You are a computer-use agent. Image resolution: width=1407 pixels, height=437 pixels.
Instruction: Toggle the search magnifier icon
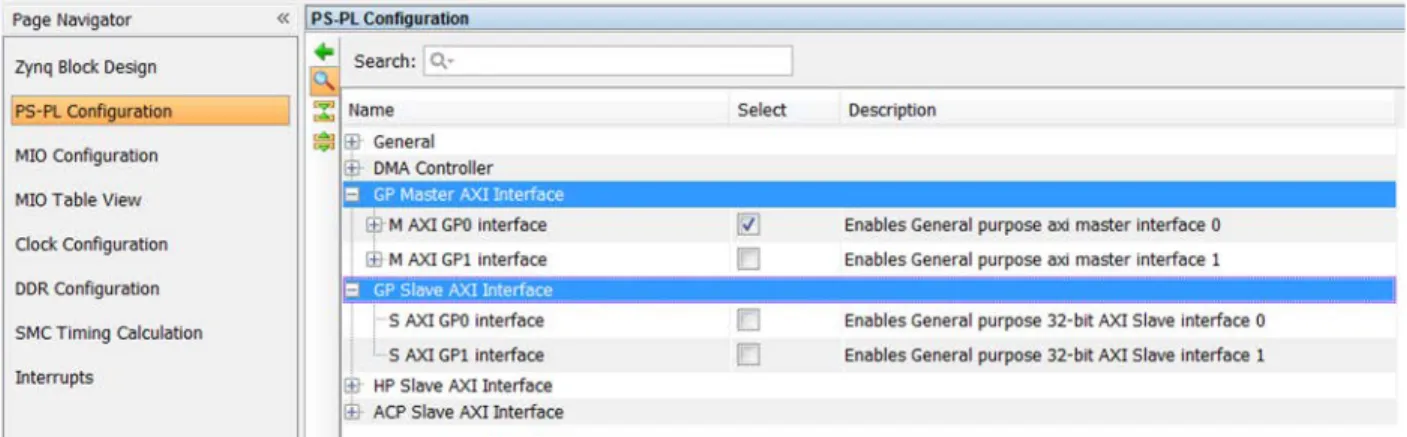pyautogui.click(x=323, y=81)
